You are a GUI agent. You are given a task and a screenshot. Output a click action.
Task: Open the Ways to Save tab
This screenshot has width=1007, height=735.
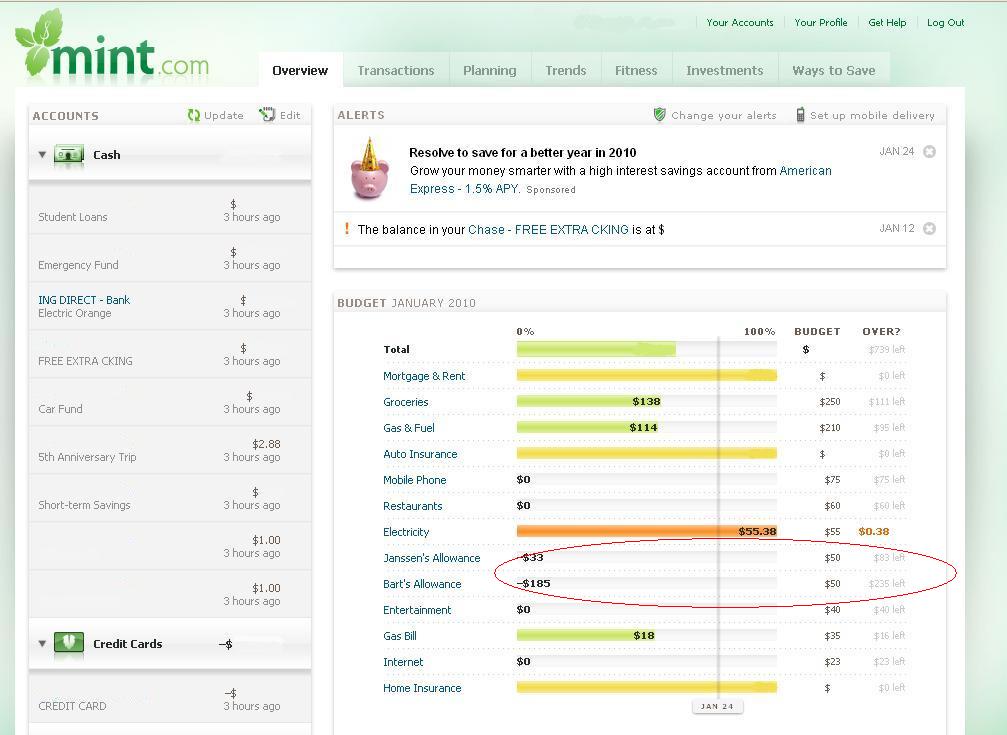coord(834,70)
